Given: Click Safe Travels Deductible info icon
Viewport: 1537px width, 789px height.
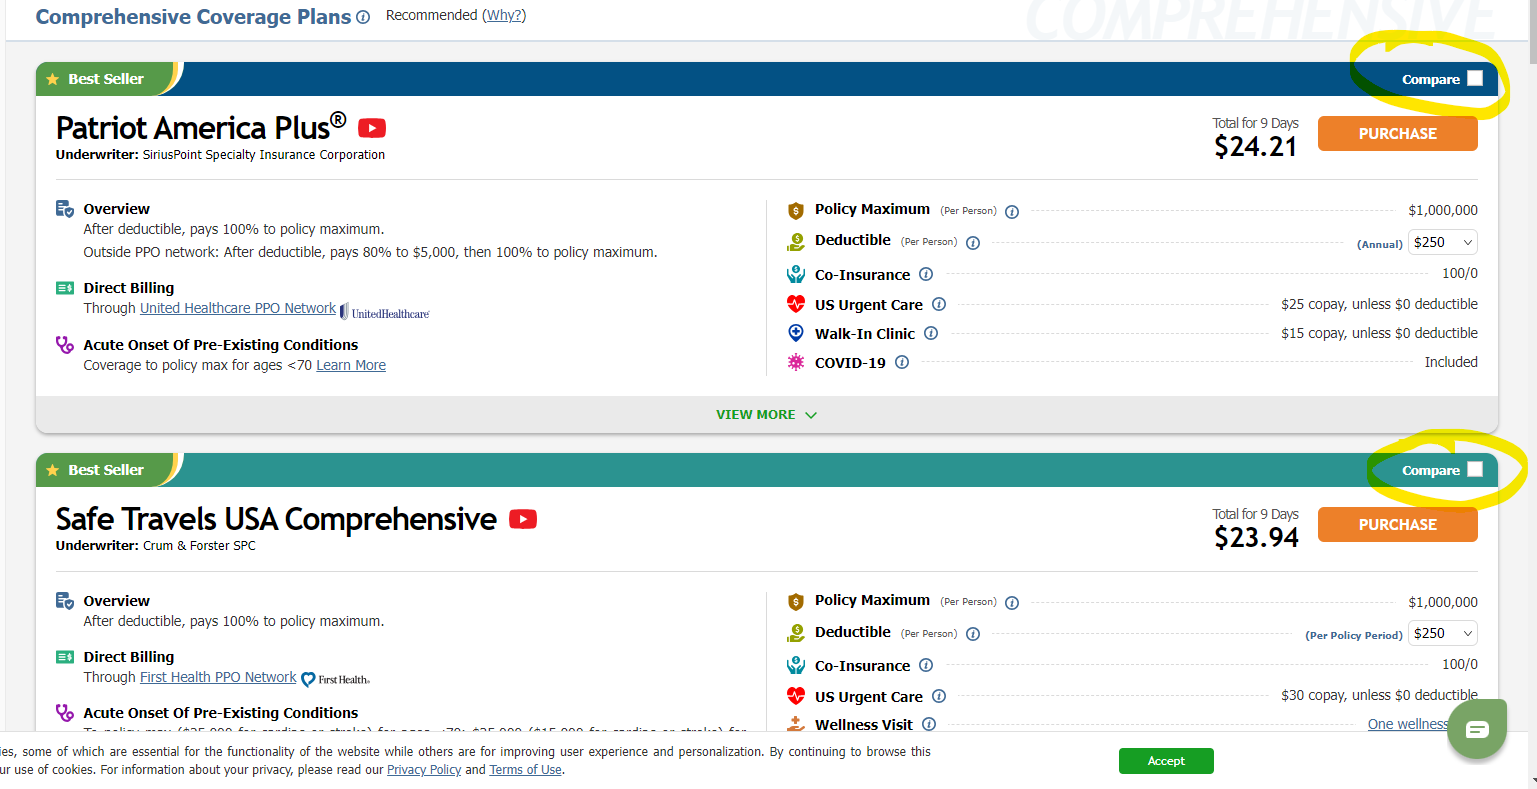Looking at the screenshot, I should coord(973,633).
